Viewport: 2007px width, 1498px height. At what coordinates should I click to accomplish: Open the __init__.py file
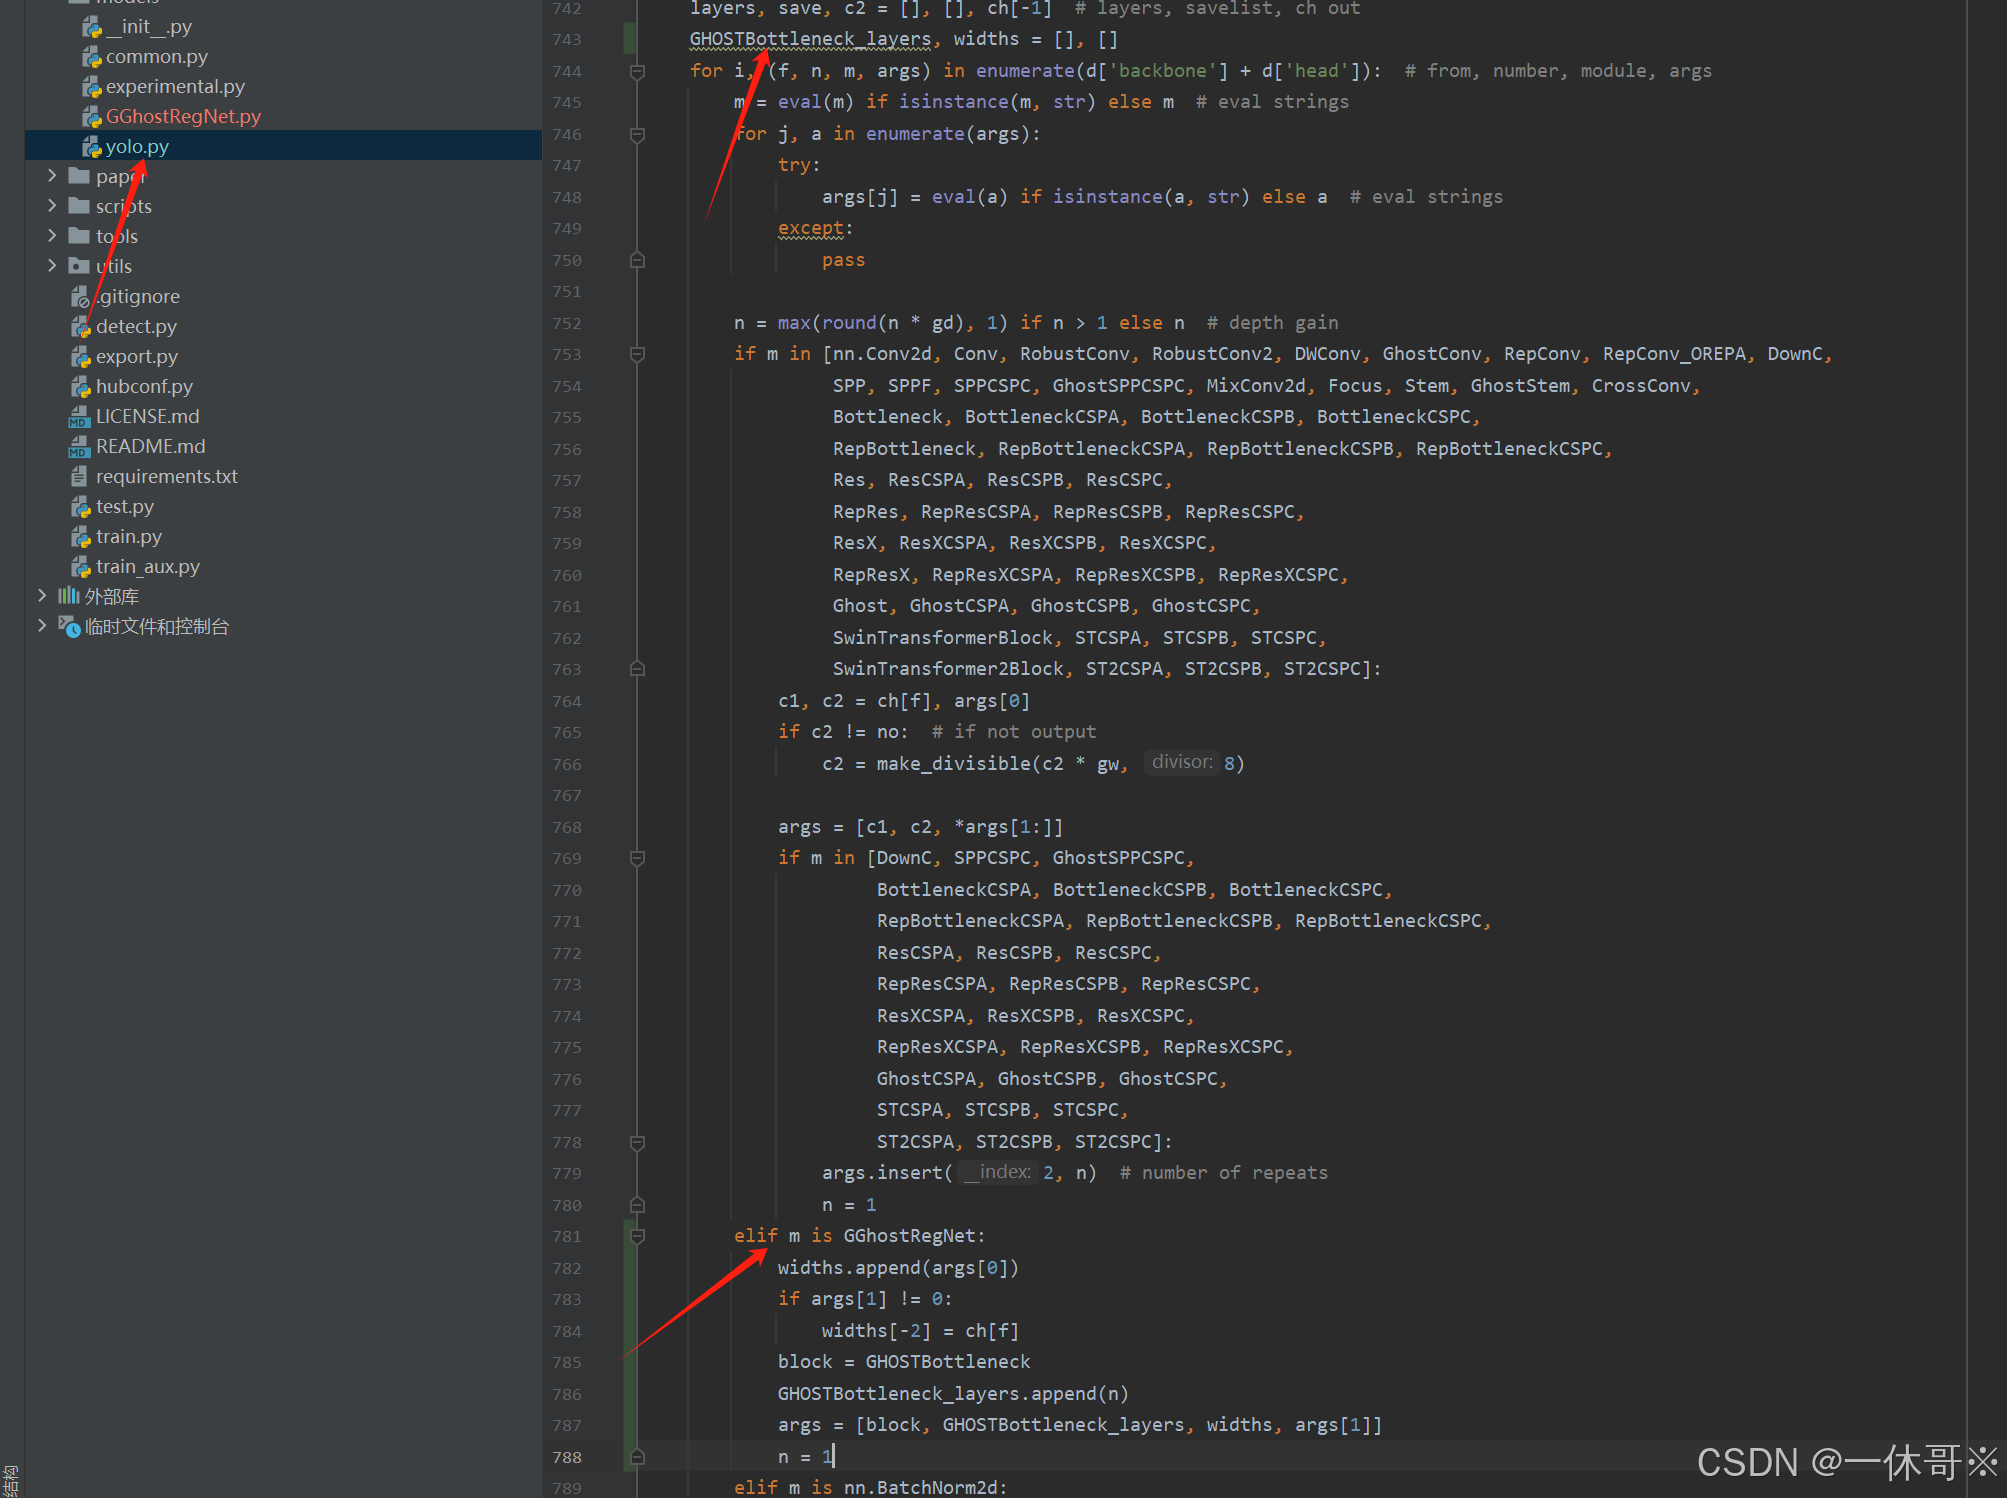pos(148,27)
